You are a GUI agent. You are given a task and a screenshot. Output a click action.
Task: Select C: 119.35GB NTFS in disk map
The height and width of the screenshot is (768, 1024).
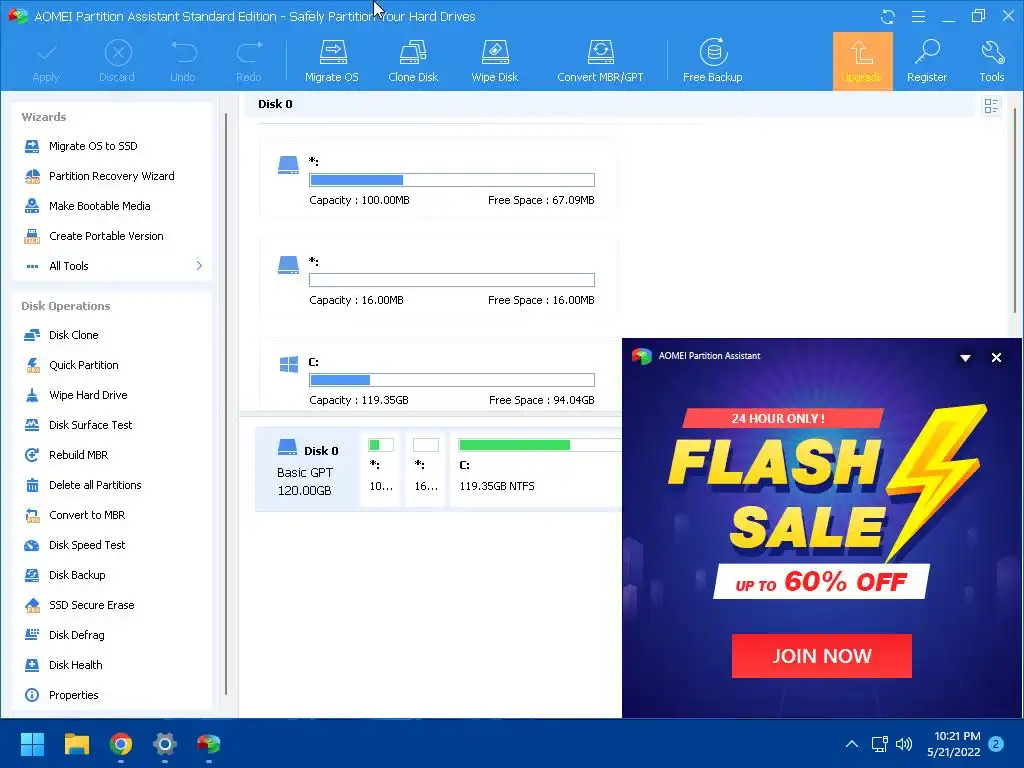pos(536,469)
